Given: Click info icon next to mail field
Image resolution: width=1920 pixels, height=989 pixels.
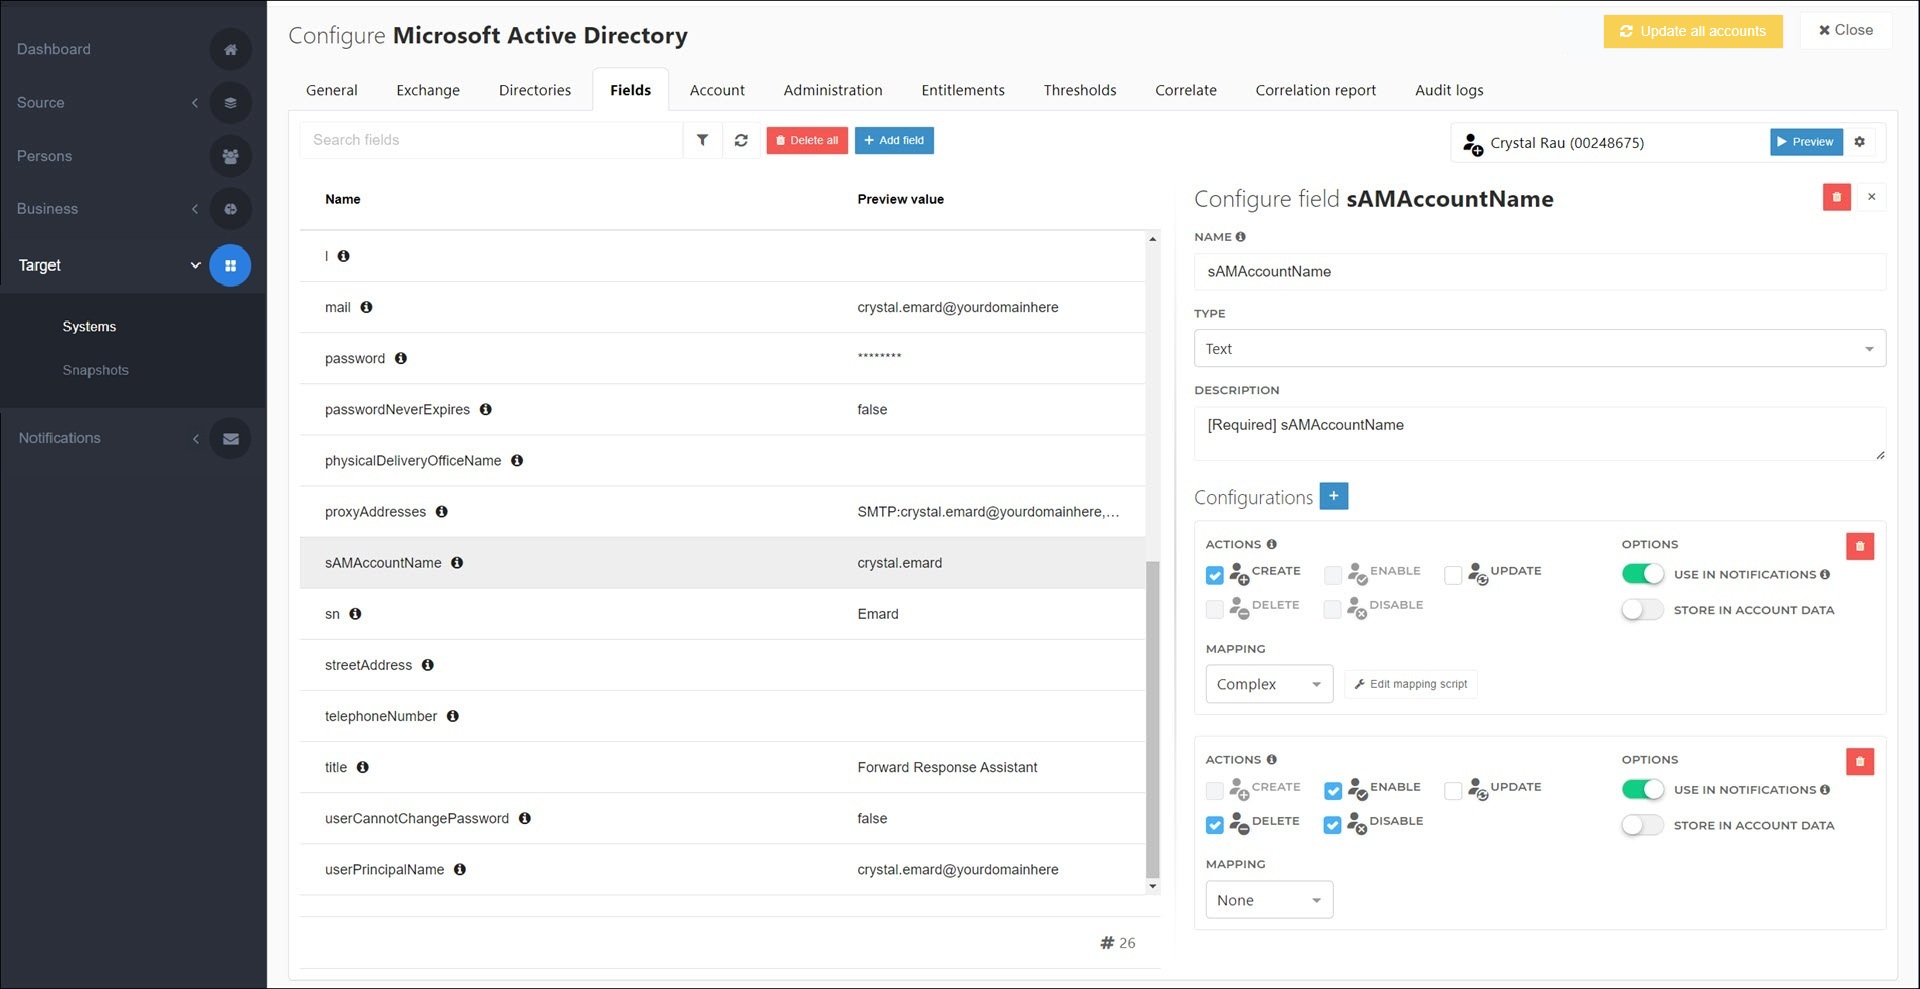Looking at the screenshot, I should [366, 307].
